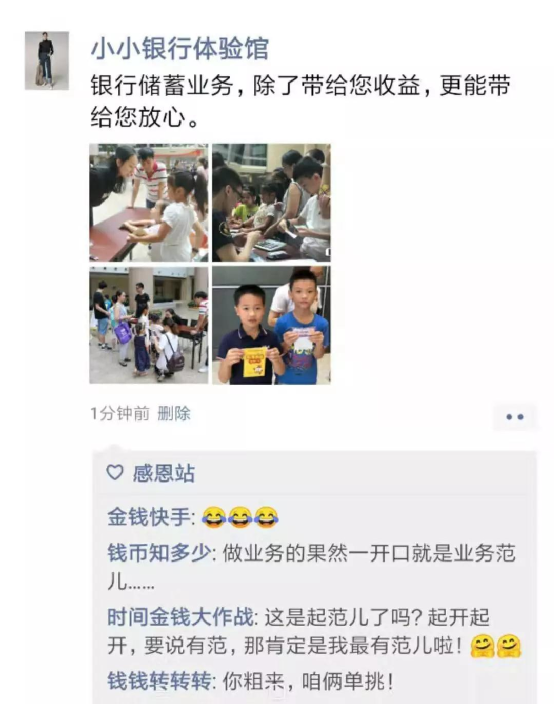The height and width of the screenshot is (704, 554).
Task: Open commenter 金钱快手's profile
Action: coord(149,517)
